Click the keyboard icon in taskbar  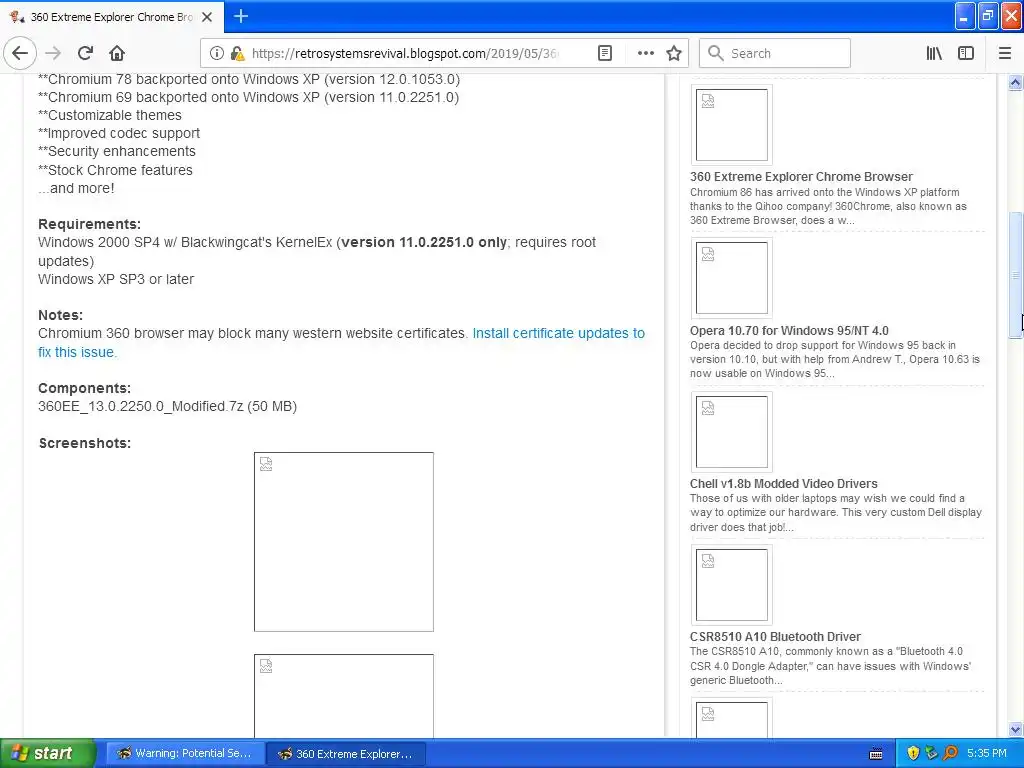click(x=876, y=754)
